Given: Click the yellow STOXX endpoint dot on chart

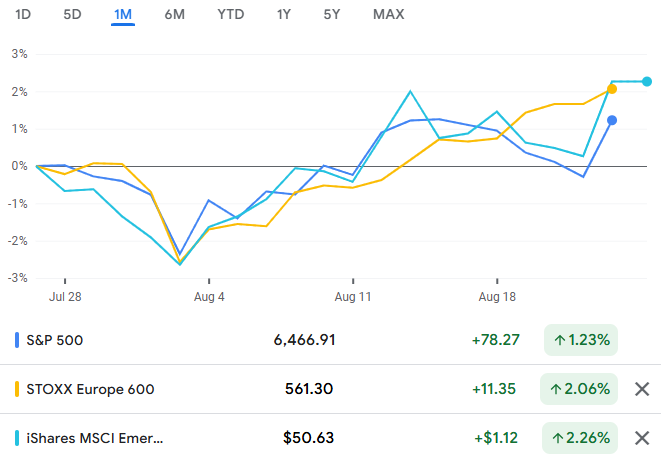Looking at the screenshot, I should [612, 89].
